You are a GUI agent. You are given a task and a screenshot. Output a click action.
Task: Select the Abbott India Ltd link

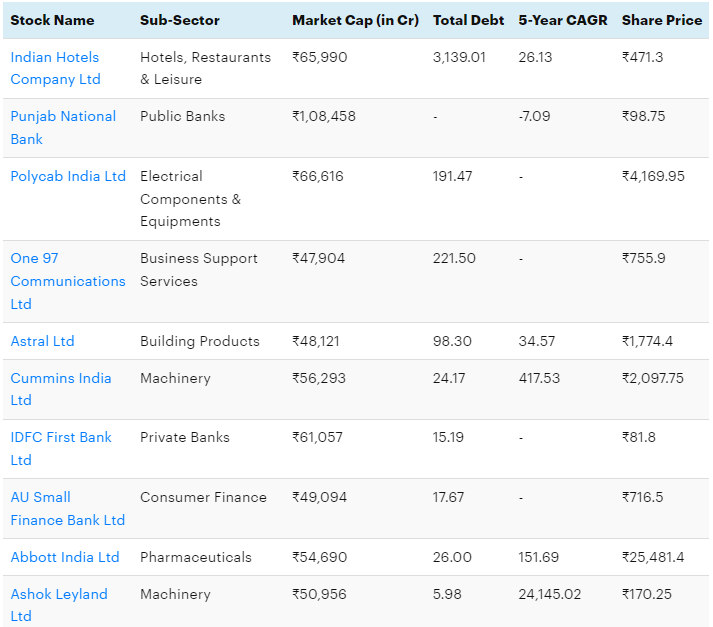pos(65,557)
